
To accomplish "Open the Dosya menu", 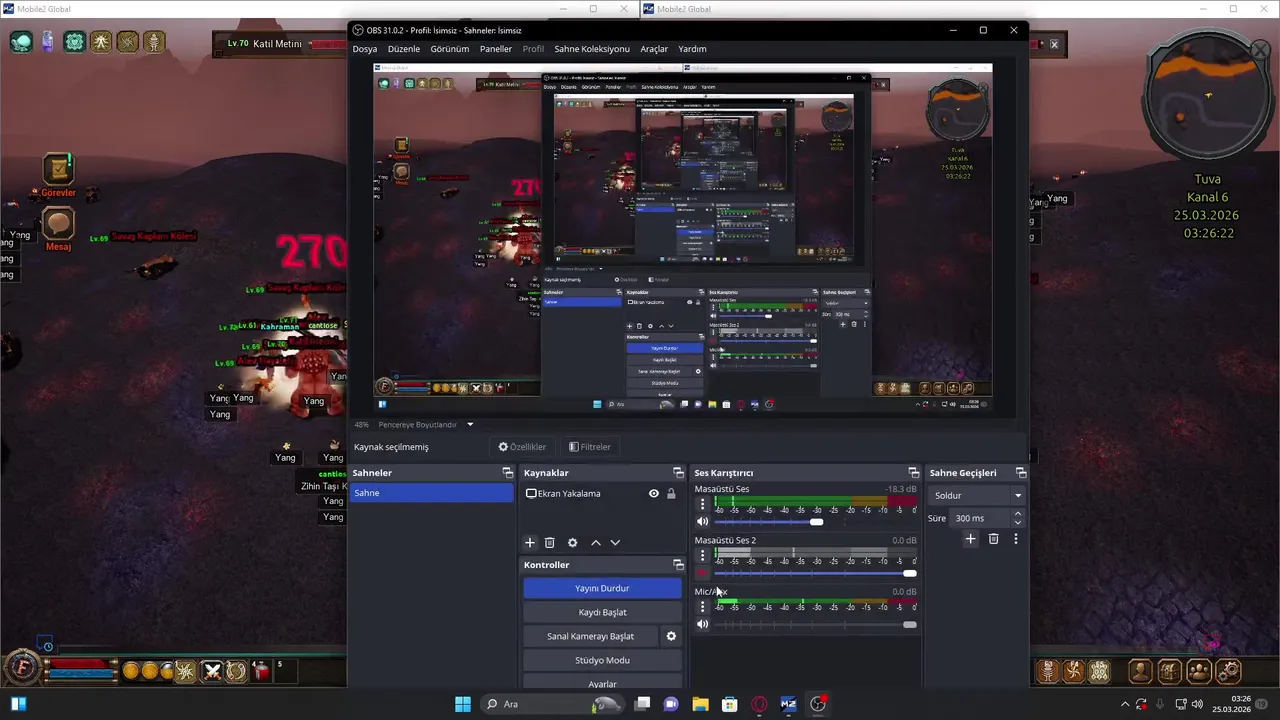I will pos(365,49).
